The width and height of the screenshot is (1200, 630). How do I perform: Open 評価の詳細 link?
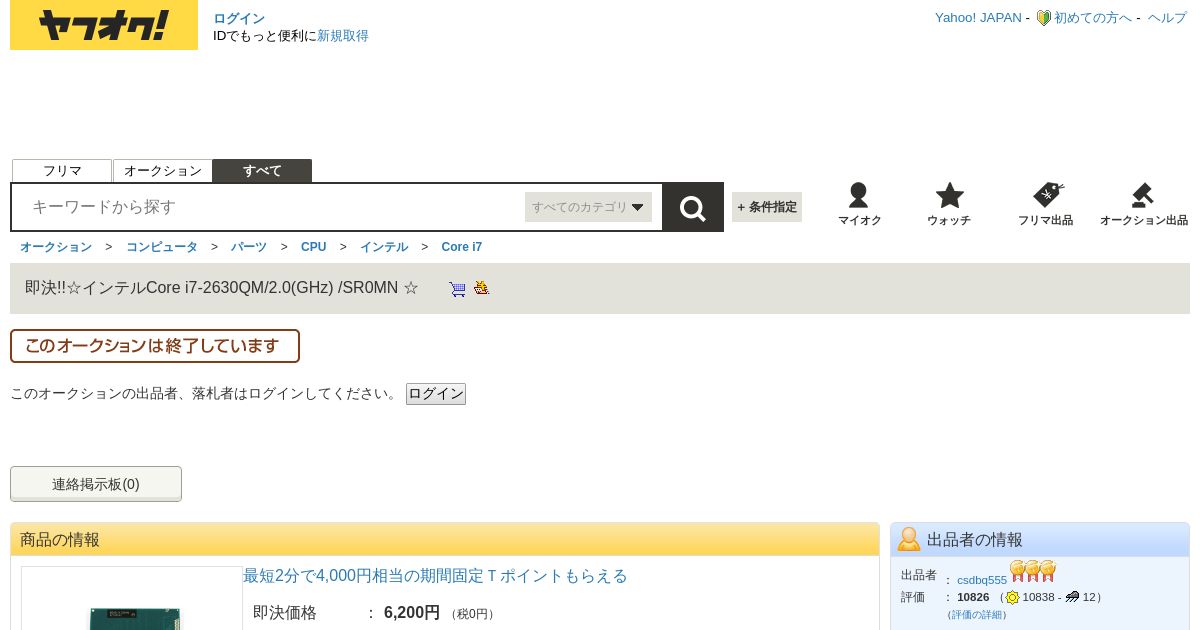(977, 614)
